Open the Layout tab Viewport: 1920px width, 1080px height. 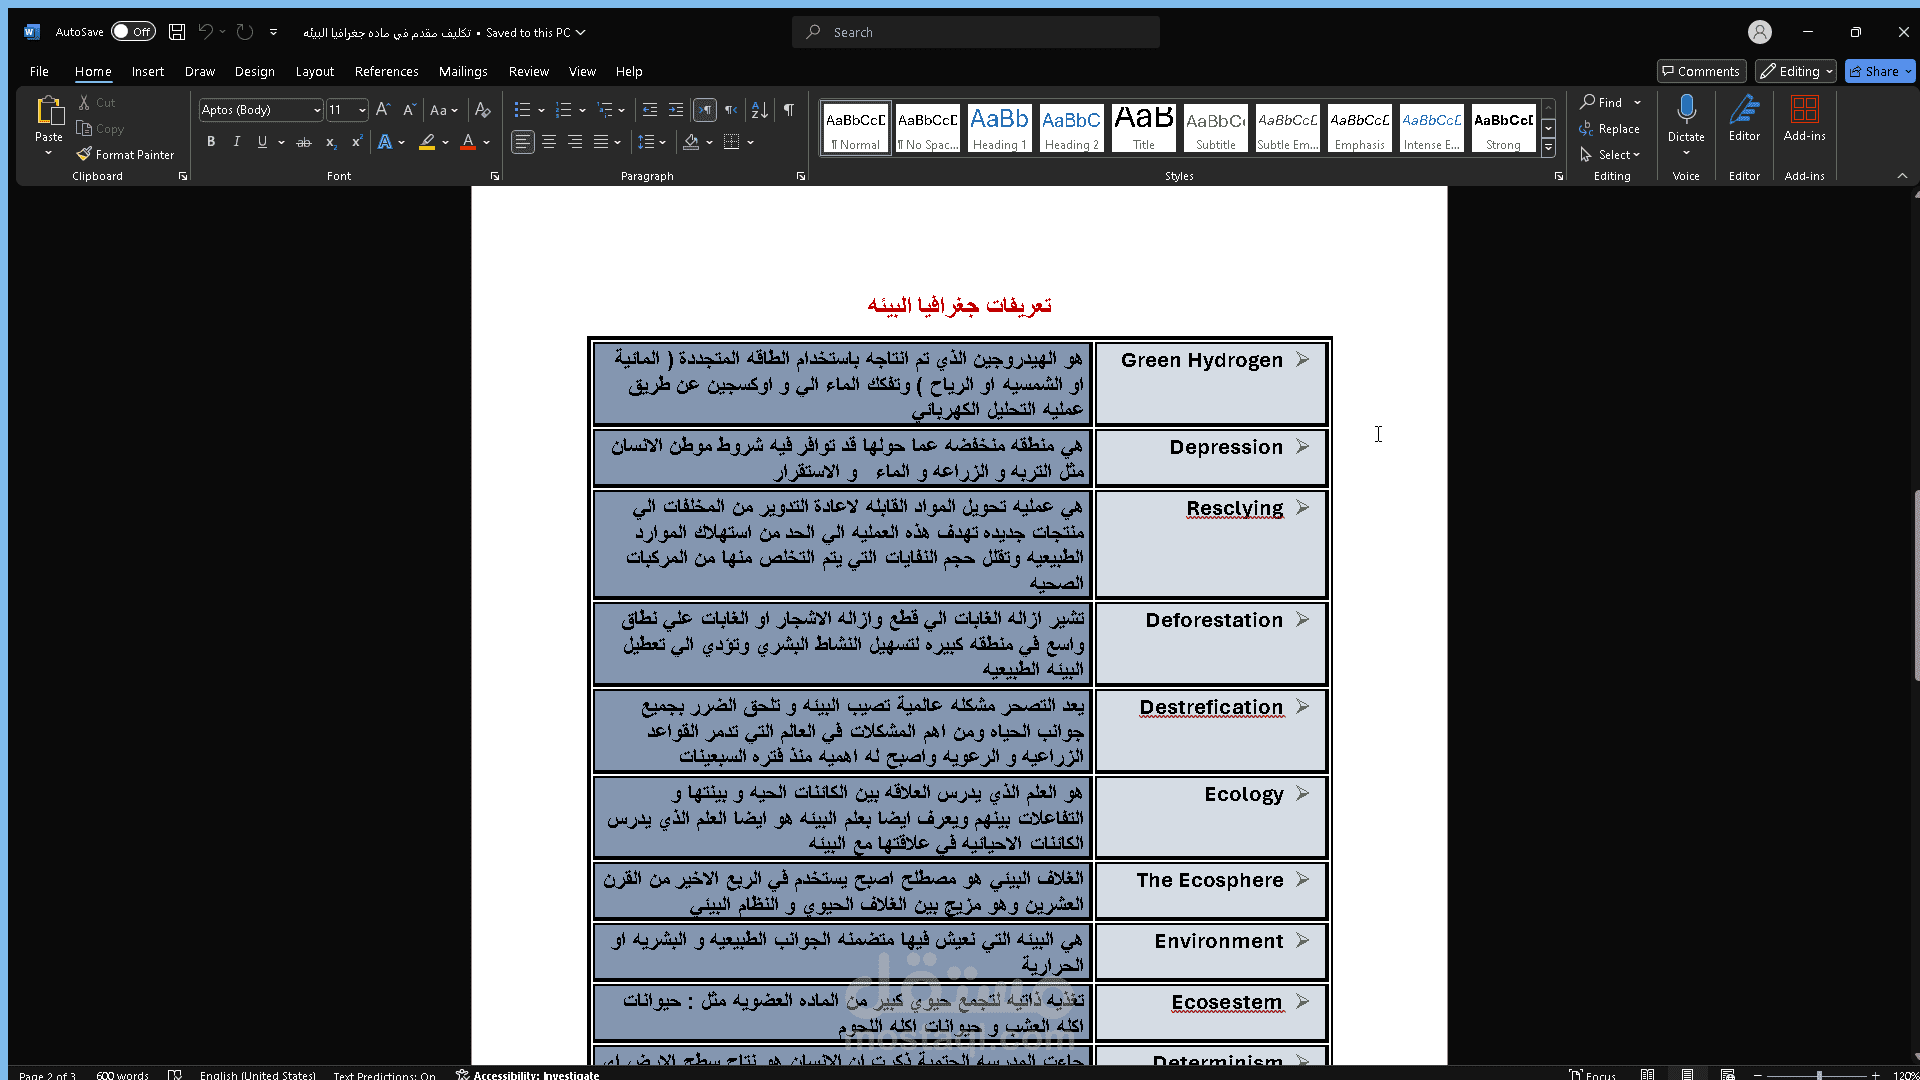tap(315, 71)
